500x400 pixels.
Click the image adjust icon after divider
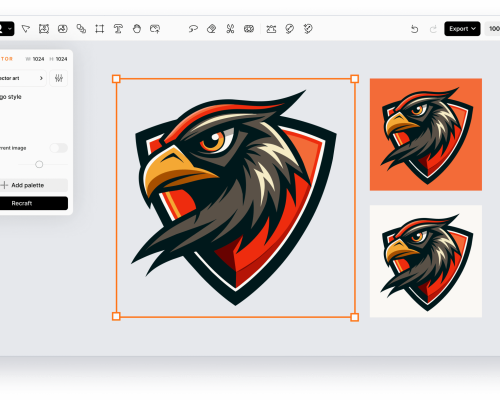point(271,29)
